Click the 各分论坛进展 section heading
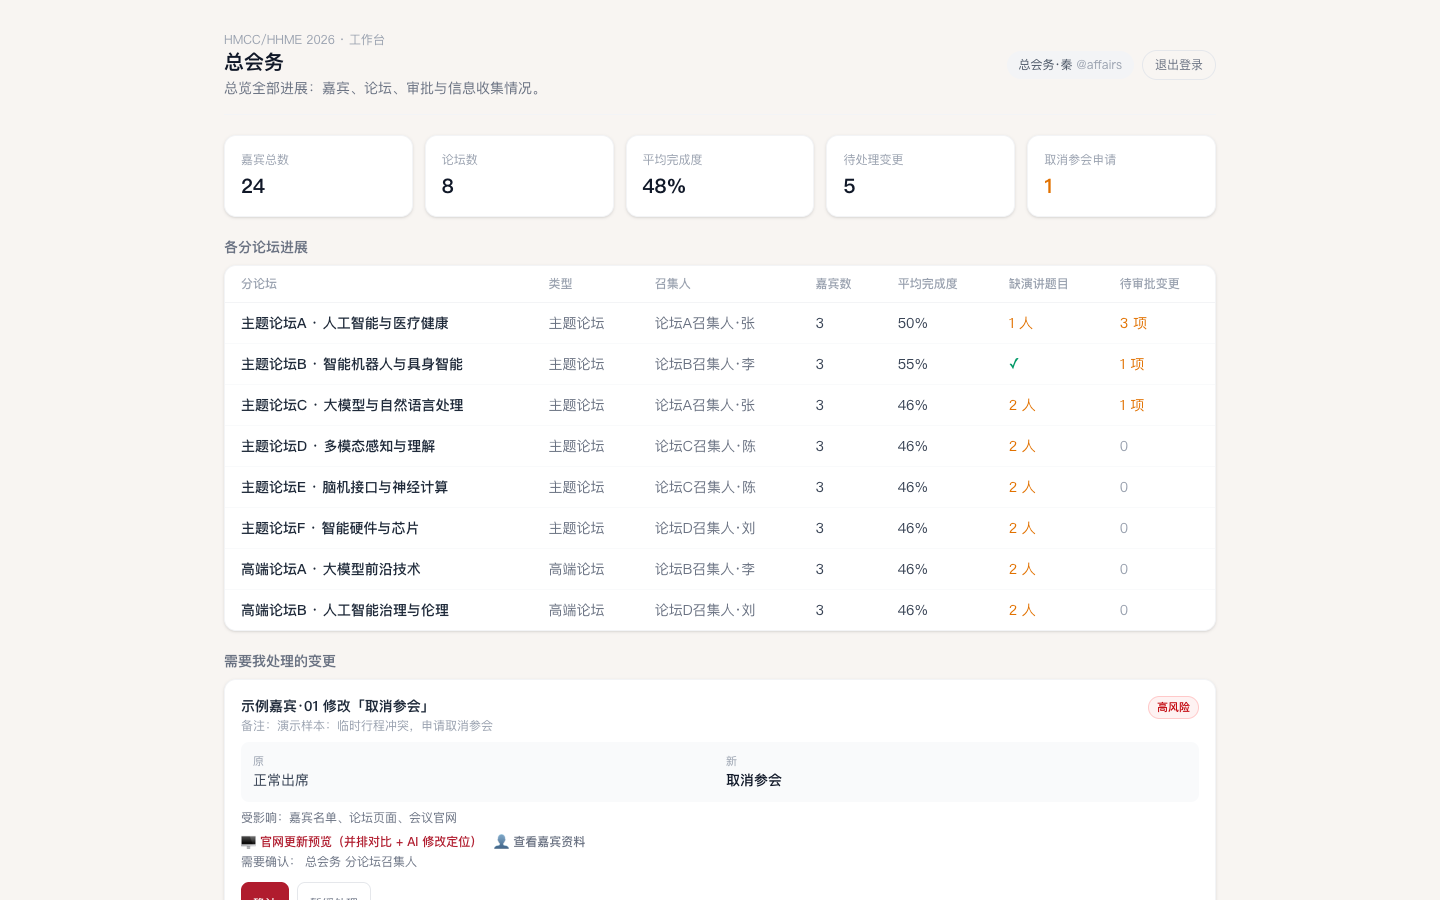 [x=266, y=247]
